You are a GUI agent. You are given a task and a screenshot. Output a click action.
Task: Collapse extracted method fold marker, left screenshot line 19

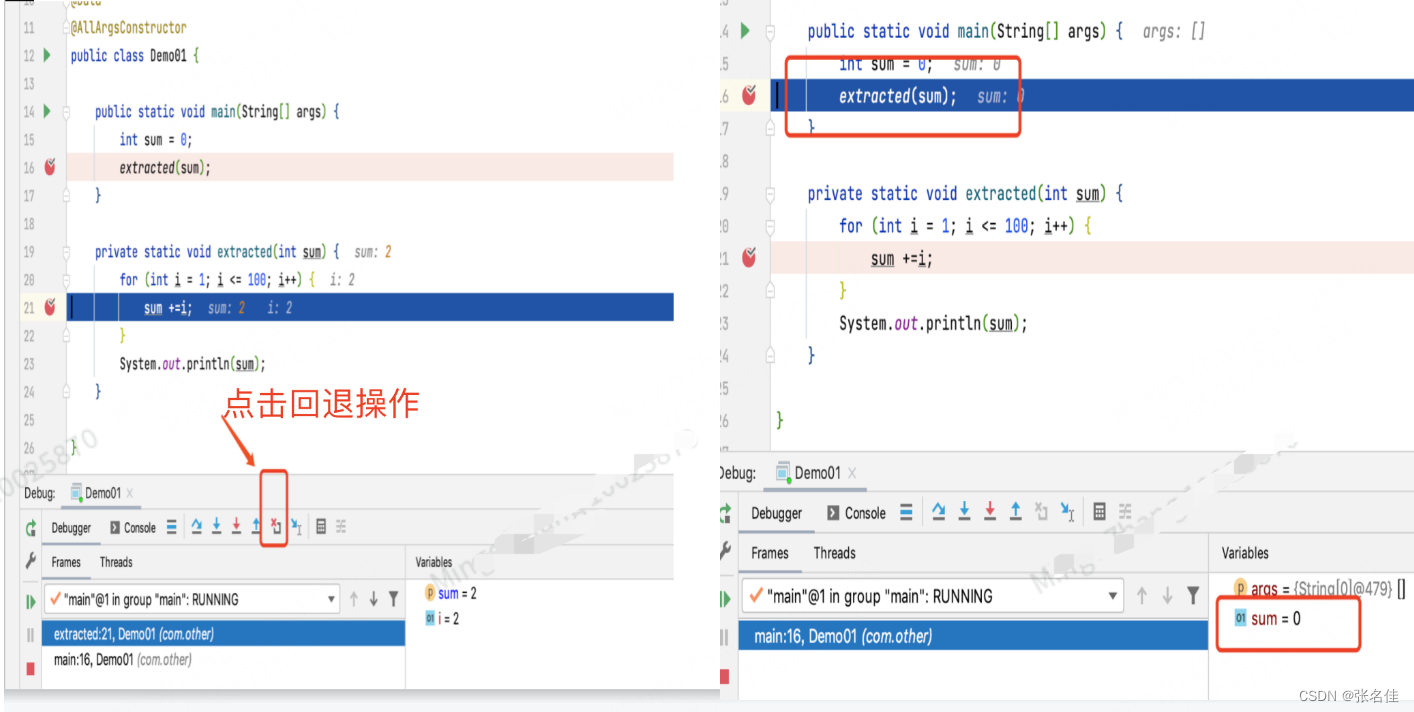pyautogui.click(x=67, y=252)
